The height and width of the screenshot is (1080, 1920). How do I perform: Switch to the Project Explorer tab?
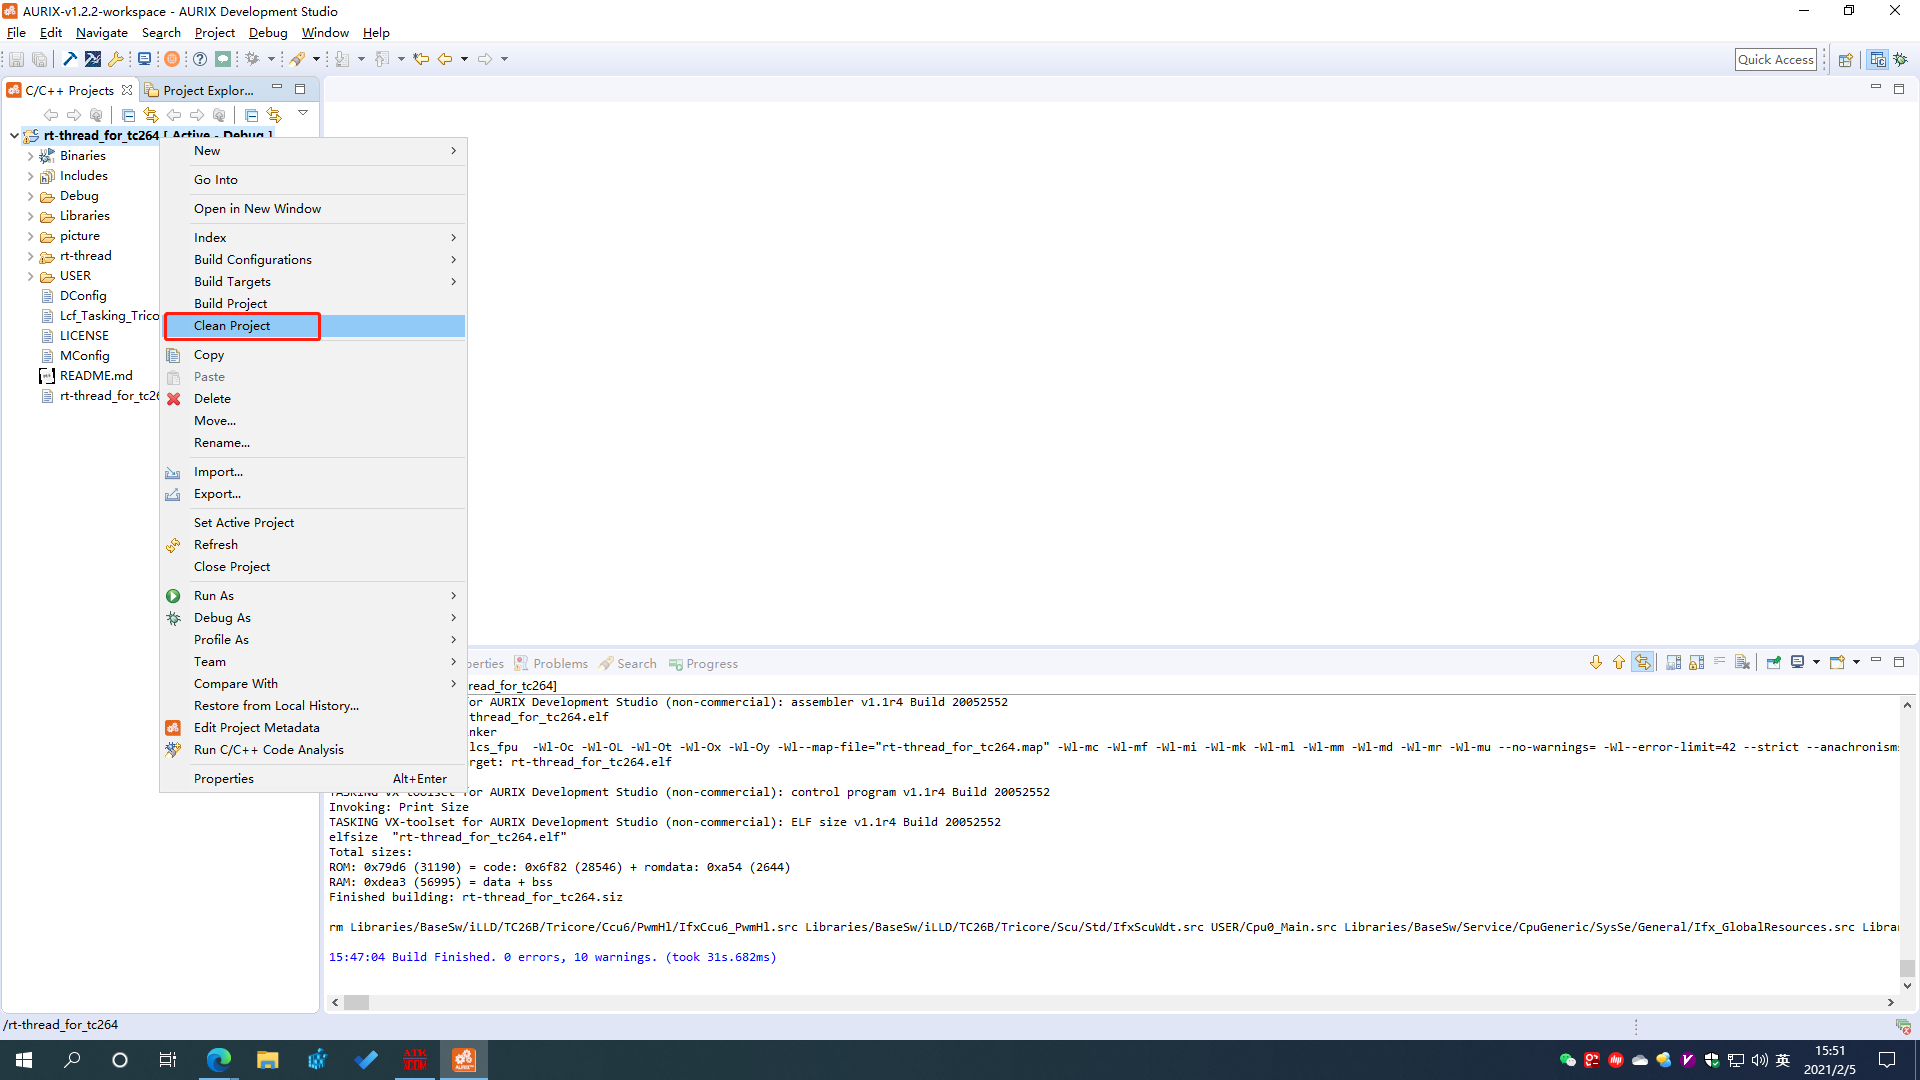(x=199, y=90)
